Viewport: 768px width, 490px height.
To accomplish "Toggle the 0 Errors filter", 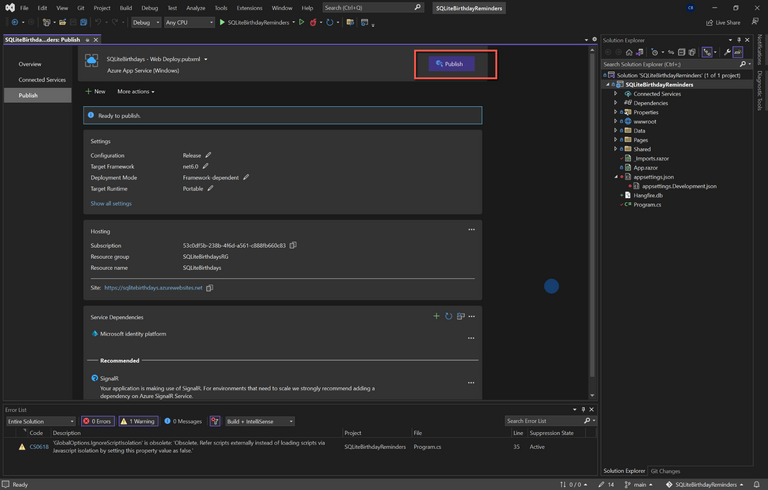I will 99,421.
